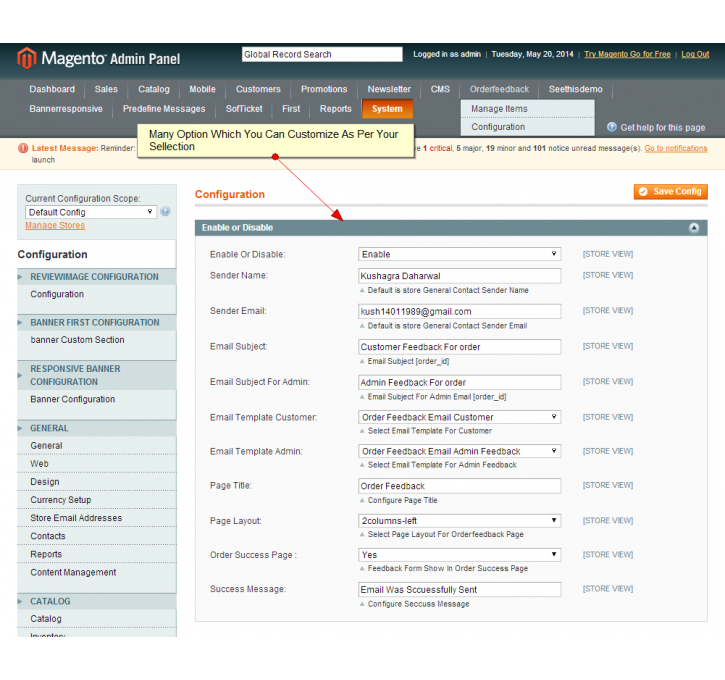Screen dimensions: 725x680
Task: Click the Save Config button
Action: [x=670, y=191]
